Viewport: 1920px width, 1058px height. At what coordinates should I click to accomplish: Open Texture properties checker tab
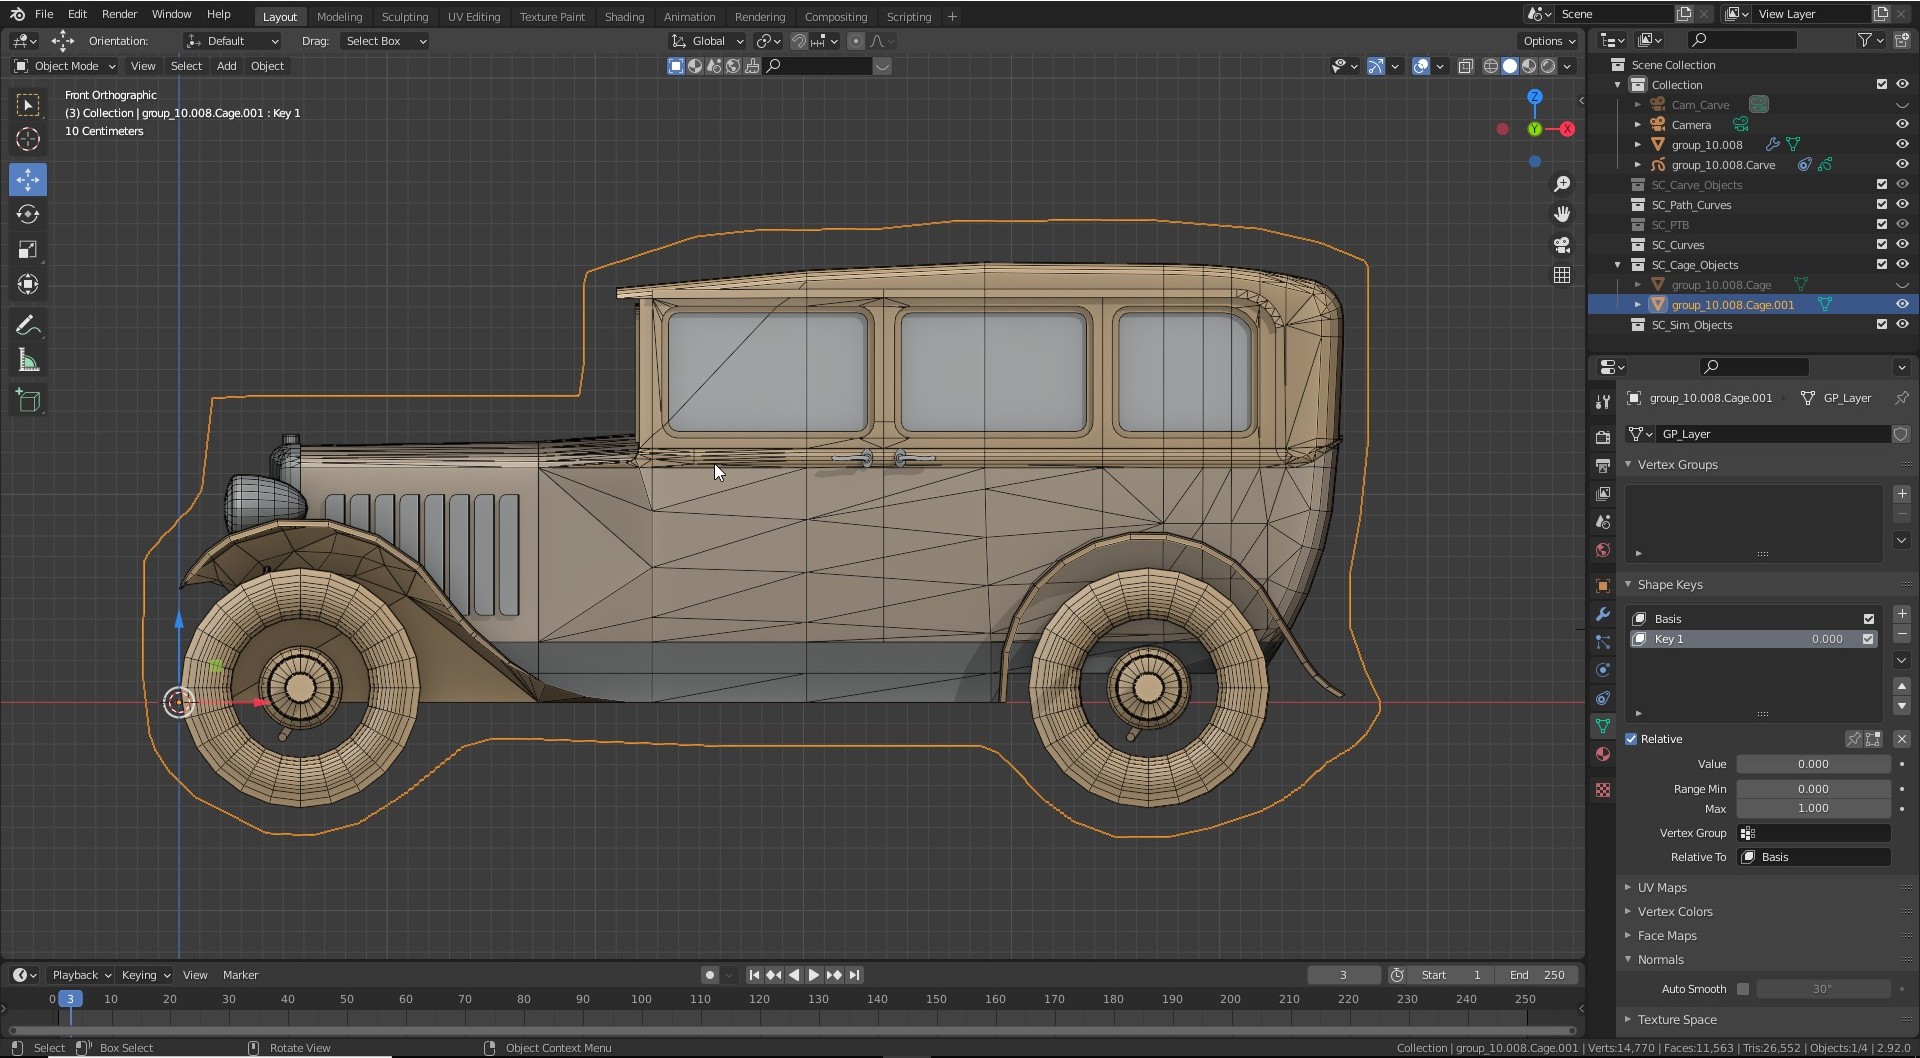click(1603, 790)
